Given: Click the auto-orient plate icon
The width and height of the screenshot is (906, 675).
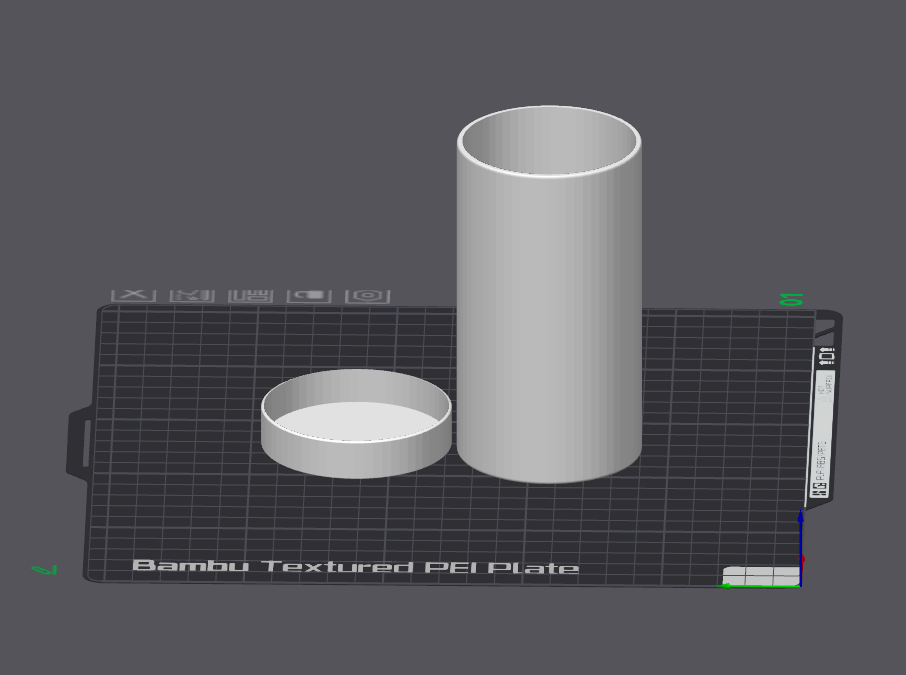Looking at the screenshot, I should pos(192,296).
